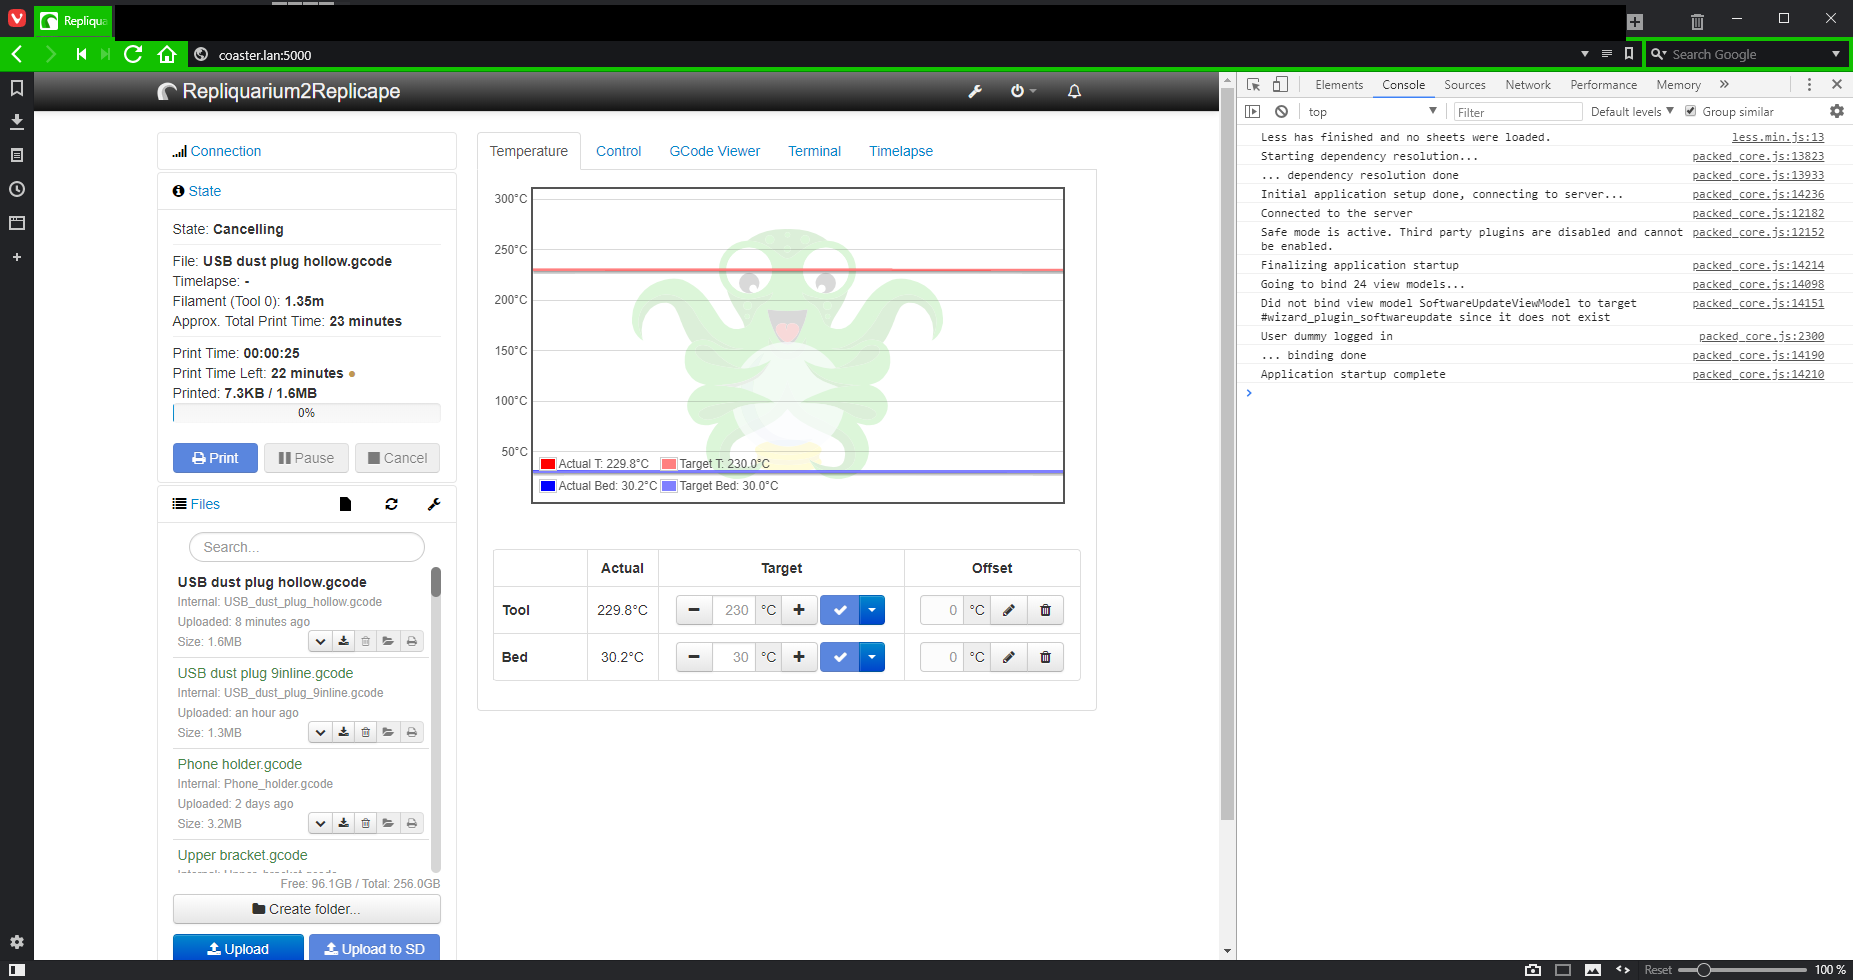Open OctoPrint settings with the wrench icon
Viewport: 1853px width, 980px height.
pos(974,91)
